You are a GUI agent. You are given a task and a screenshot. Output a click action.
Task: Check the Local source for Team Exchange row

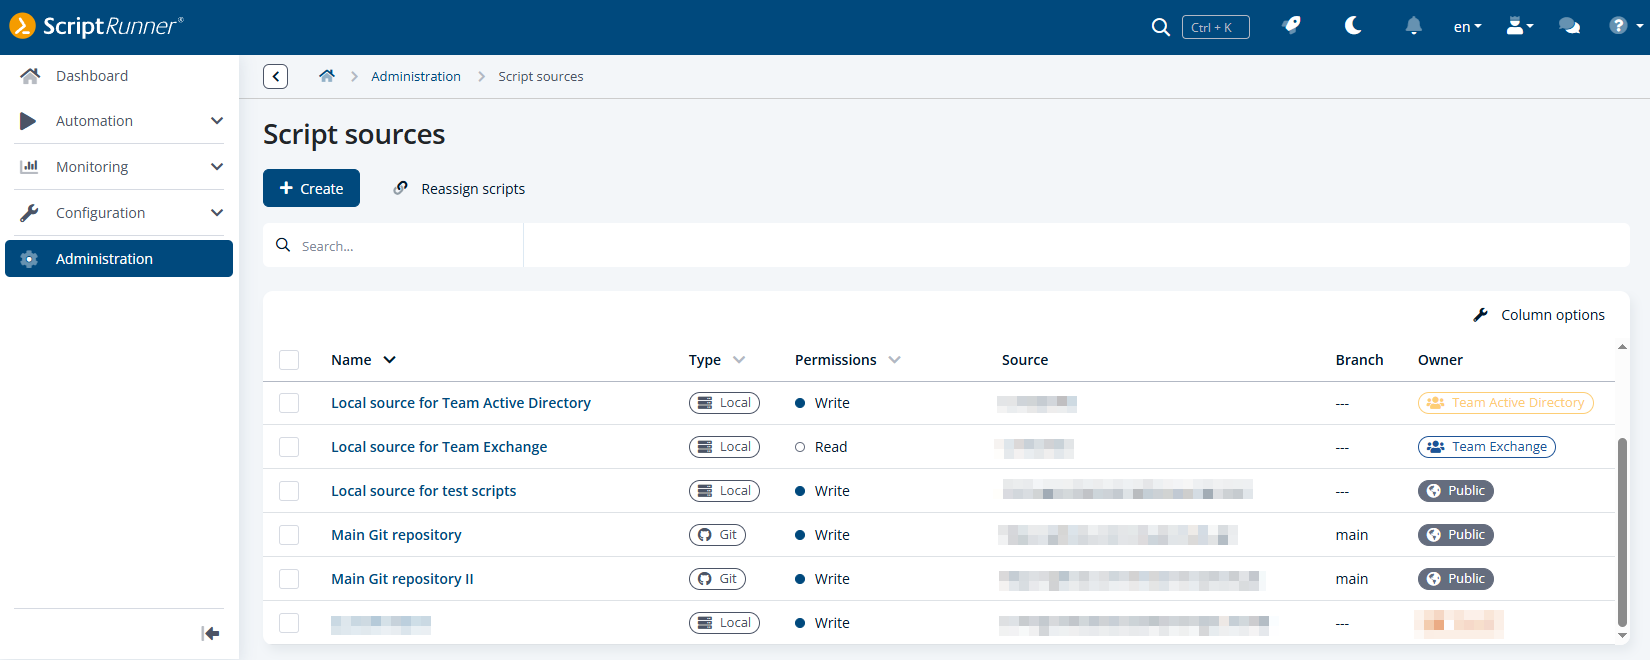click(x=289, y=447)
